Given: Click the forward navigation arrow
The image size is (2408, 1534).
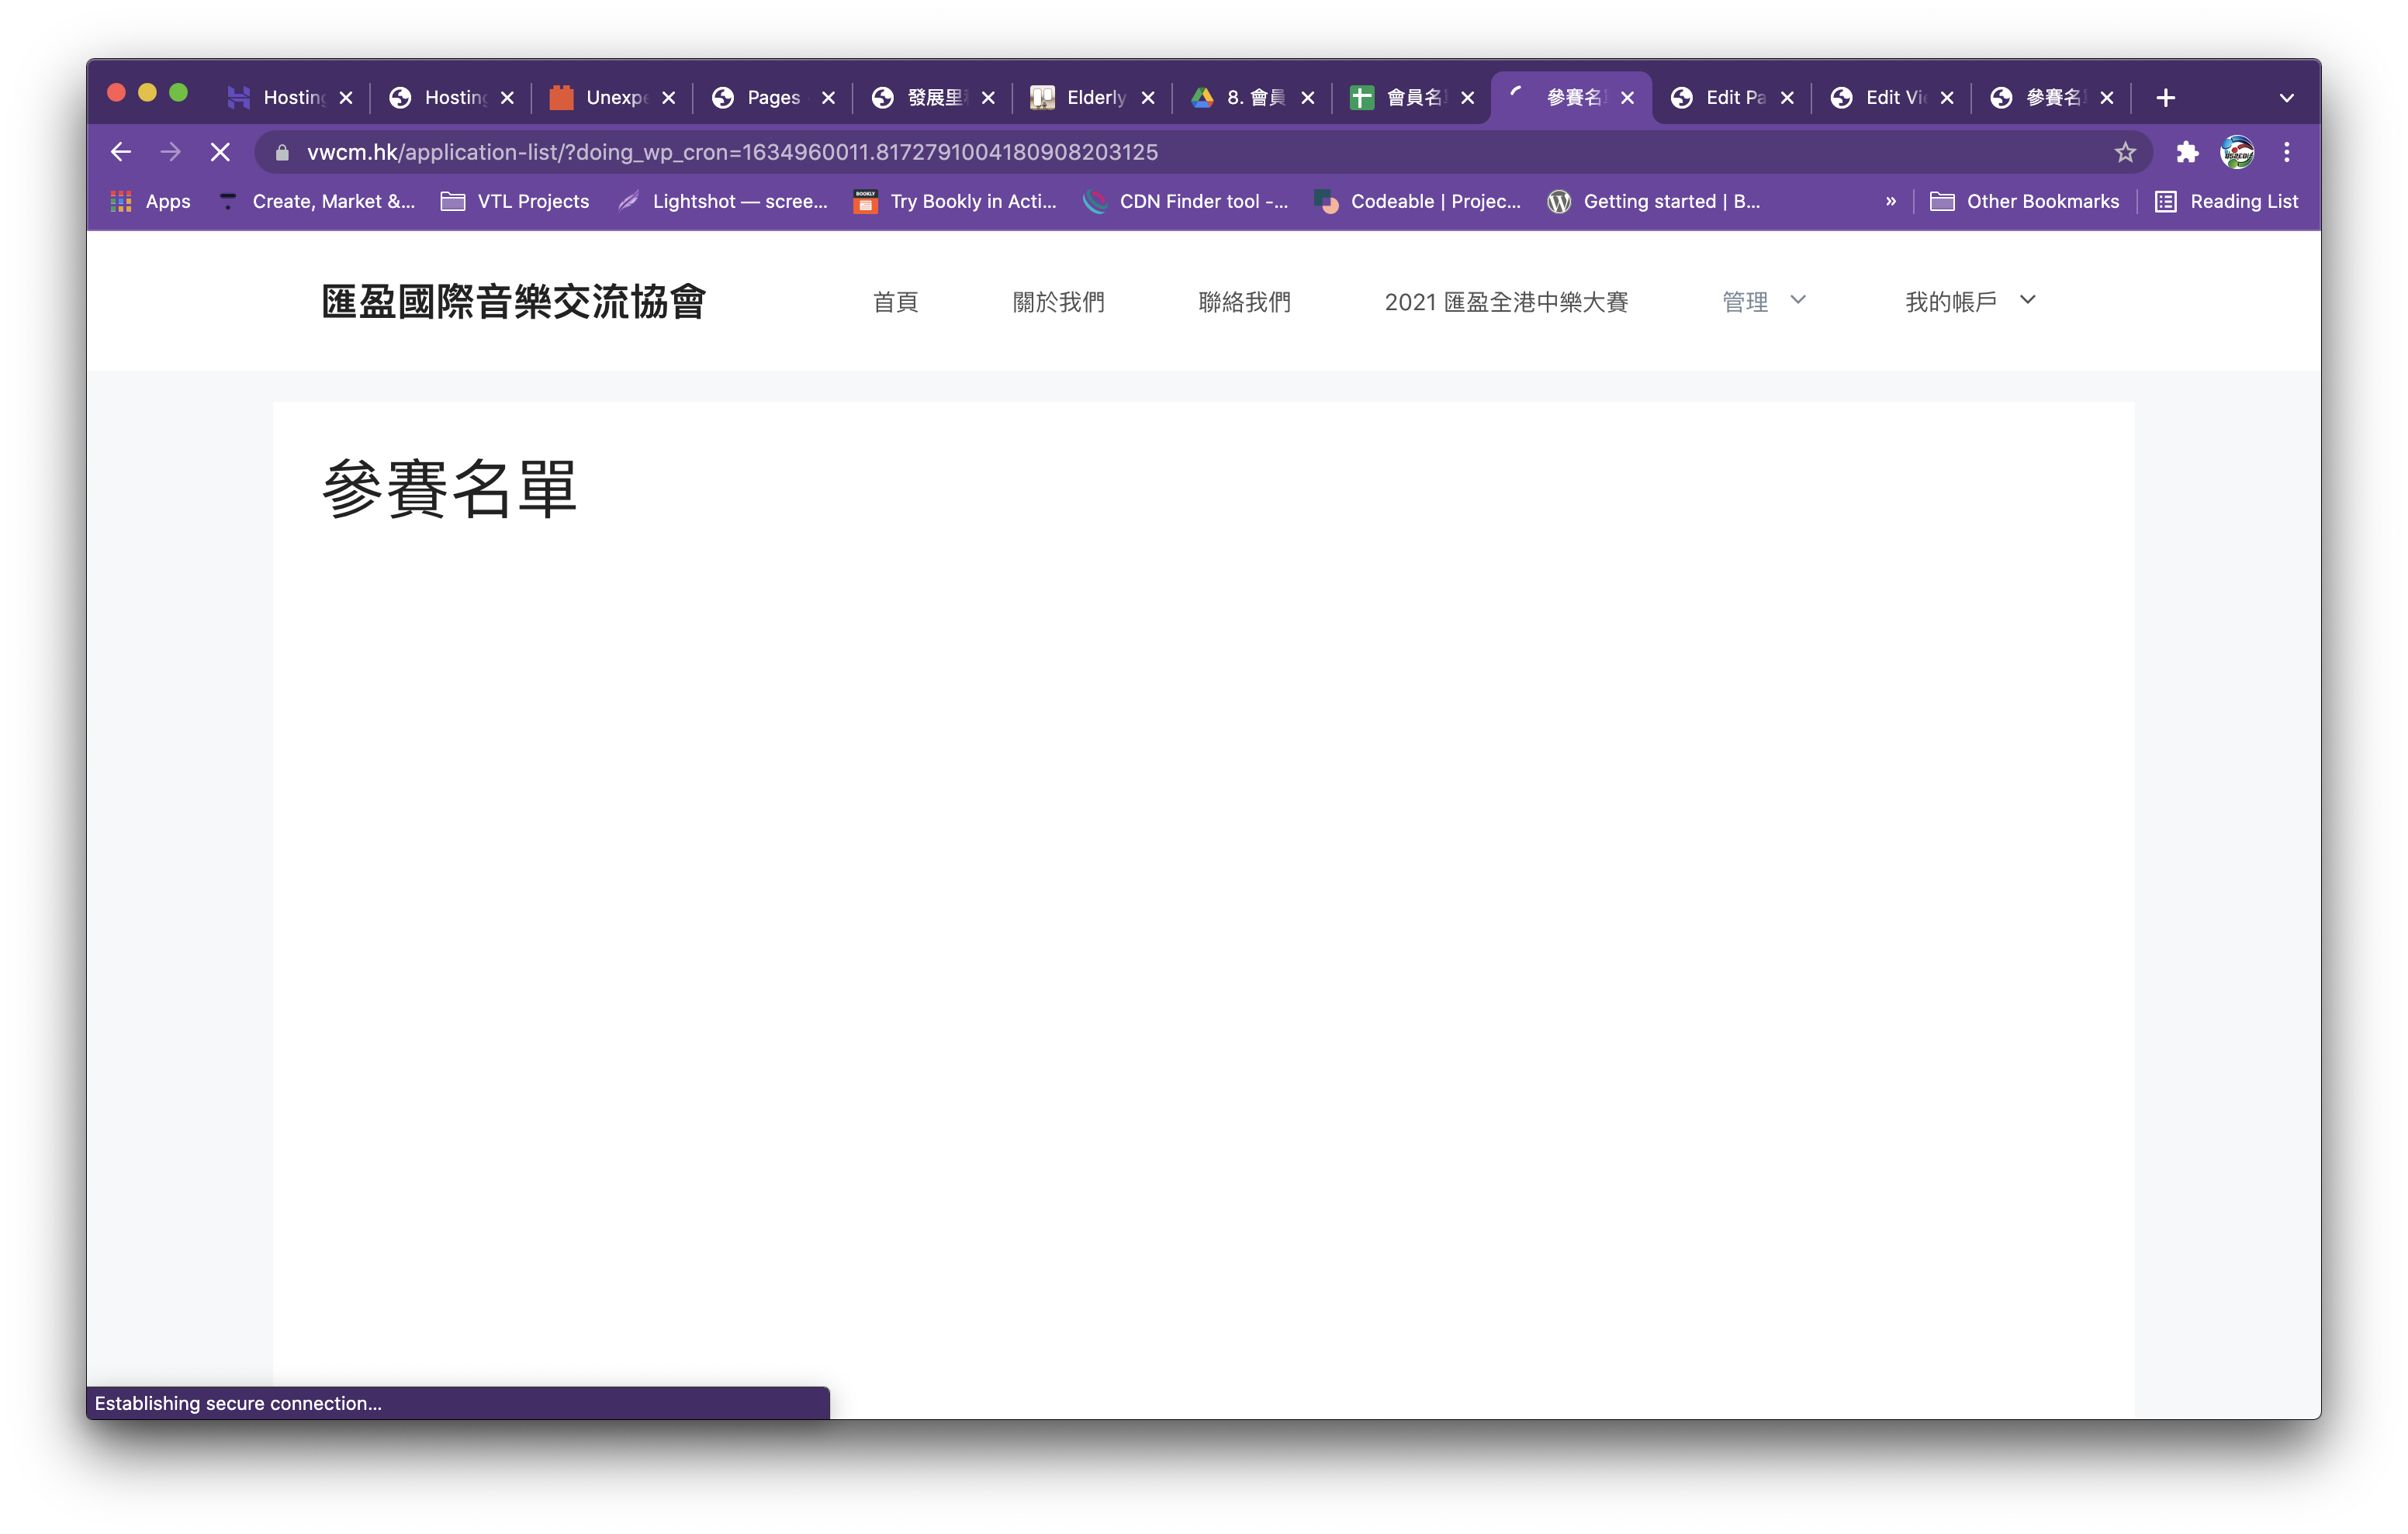Looking at the screenshot, I should tap(171, 152).
